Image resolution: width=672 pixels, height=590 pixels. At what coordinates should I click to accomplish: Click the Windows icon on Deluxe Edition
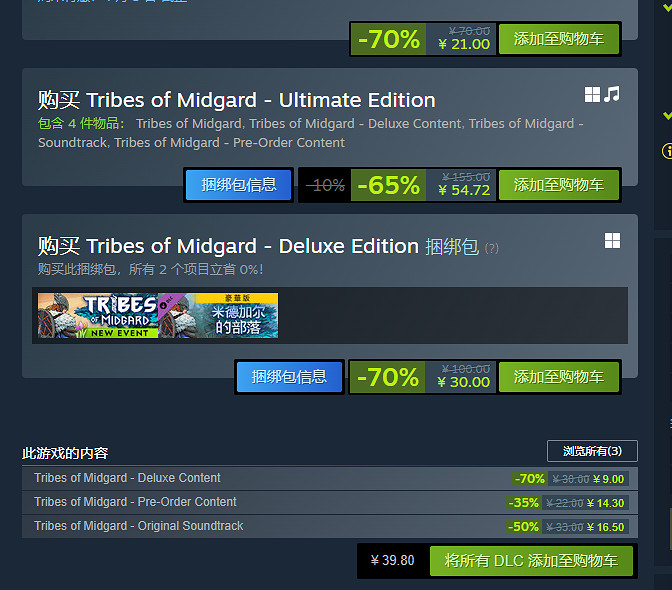click(612, 241)
